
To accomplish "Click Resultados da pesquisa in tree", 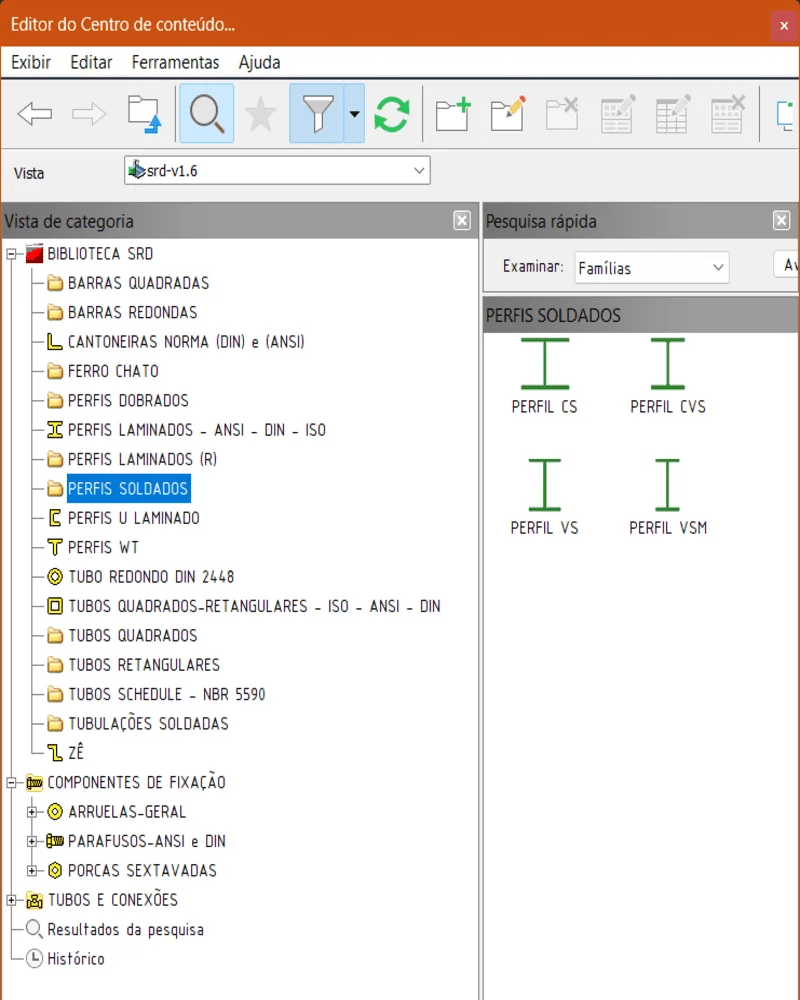I will [x=125, y=929].
